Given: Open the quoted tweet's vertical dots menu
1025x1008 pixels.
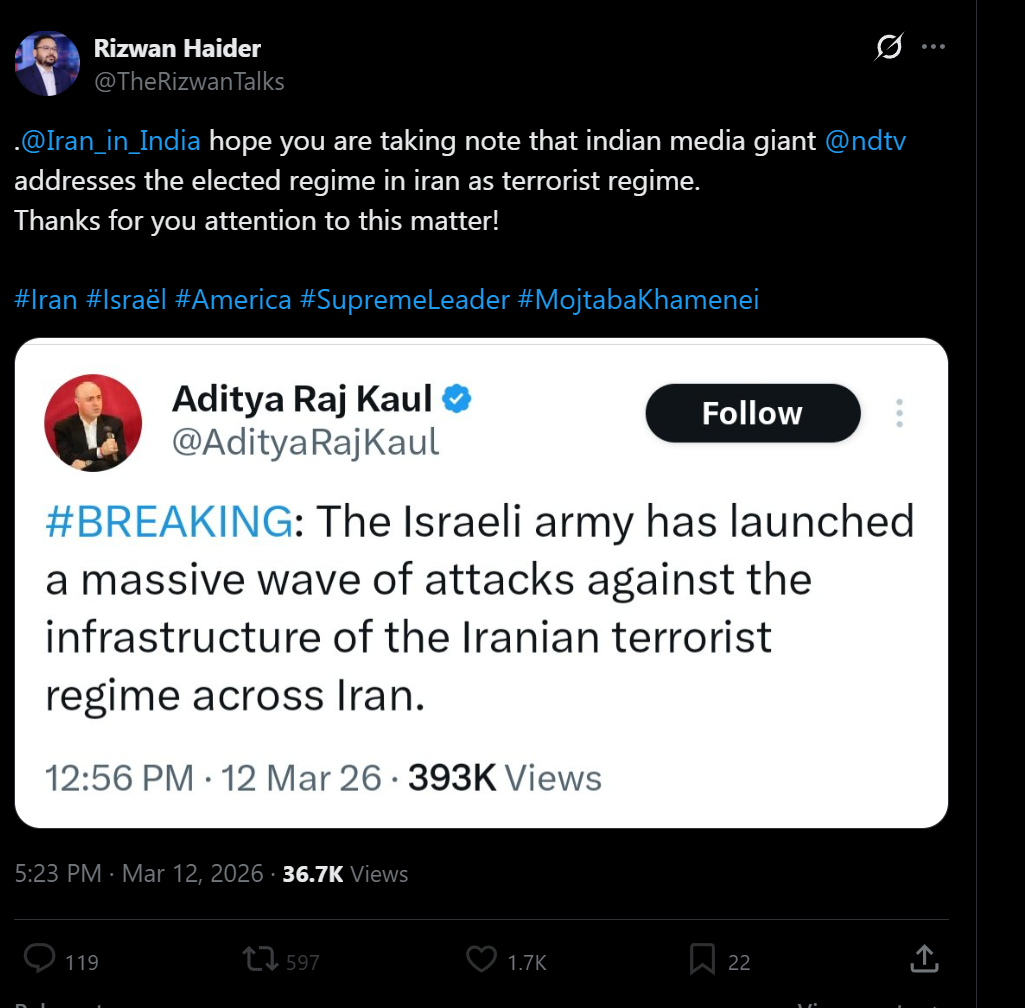Looking at the screenshot, I should pyautogui.click(x=899, y=413).
